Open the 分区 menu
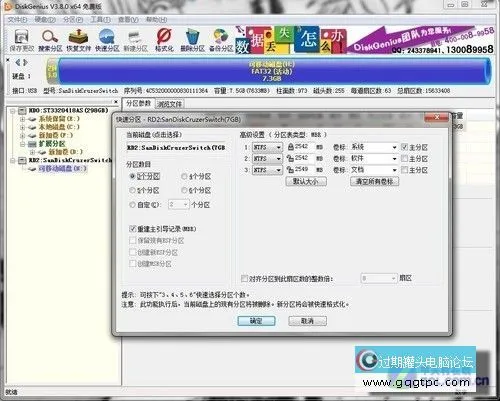Image resolution: width=500 pixels, height=401 pixels. 73,20
